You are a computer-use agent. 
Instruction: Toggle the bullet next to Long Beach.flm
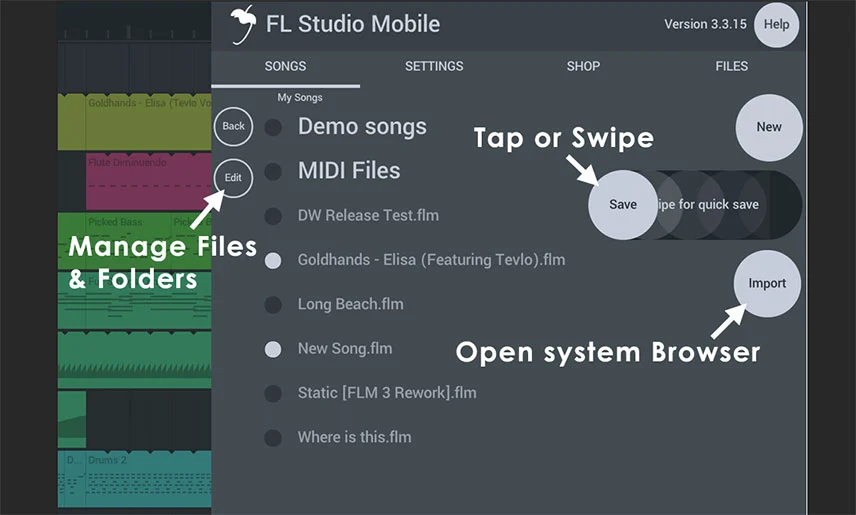click(273, 305)
